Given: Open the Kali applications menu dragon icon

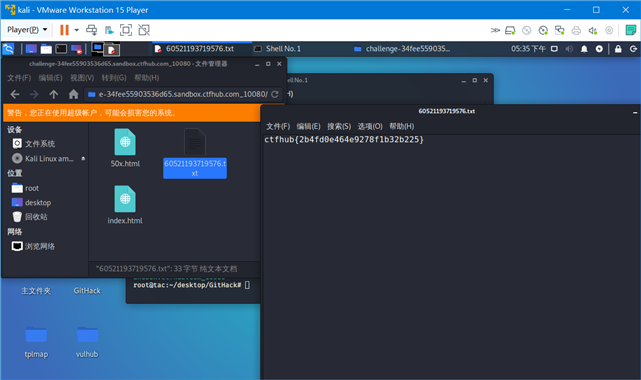Looking at the screenshot, I should [x=8, y=49].
